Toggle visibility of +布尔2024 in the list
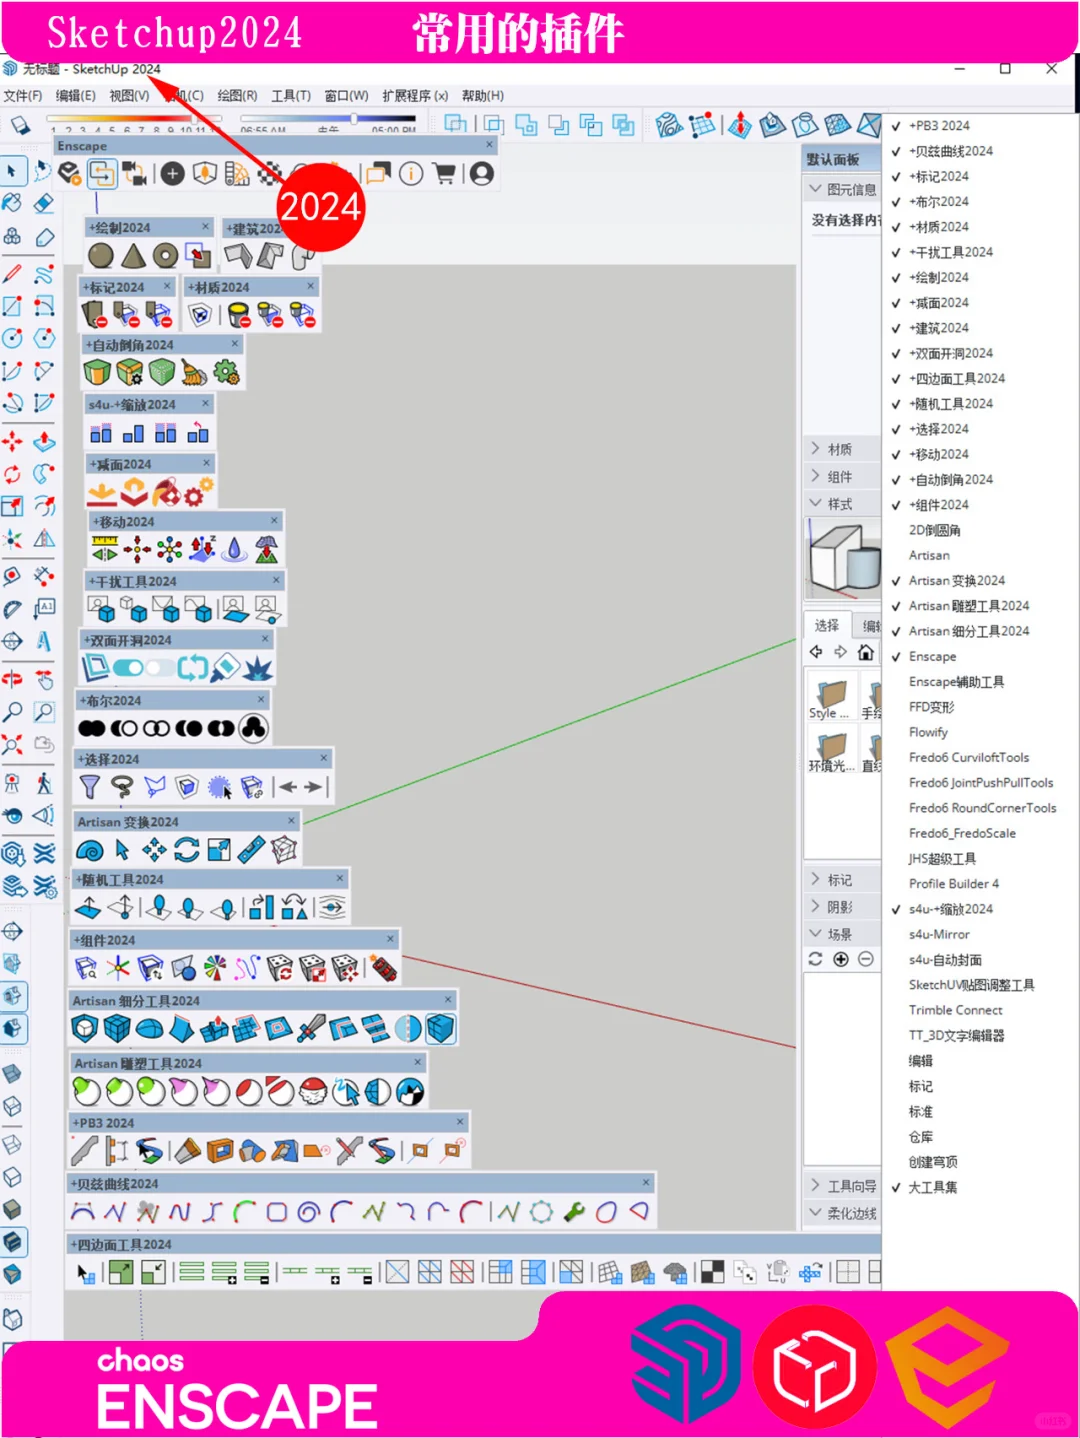 (895, 201)
